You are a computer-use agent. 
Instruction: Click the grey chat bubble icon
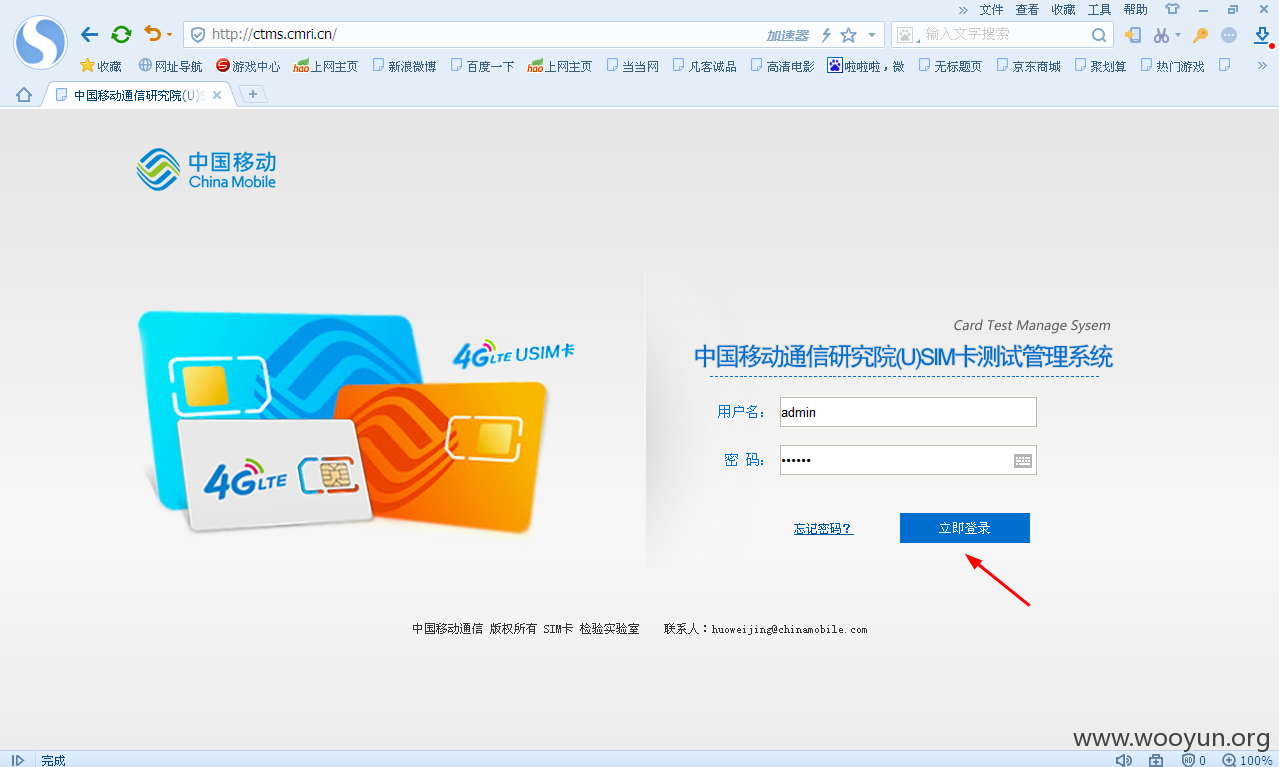(1229, 35)
